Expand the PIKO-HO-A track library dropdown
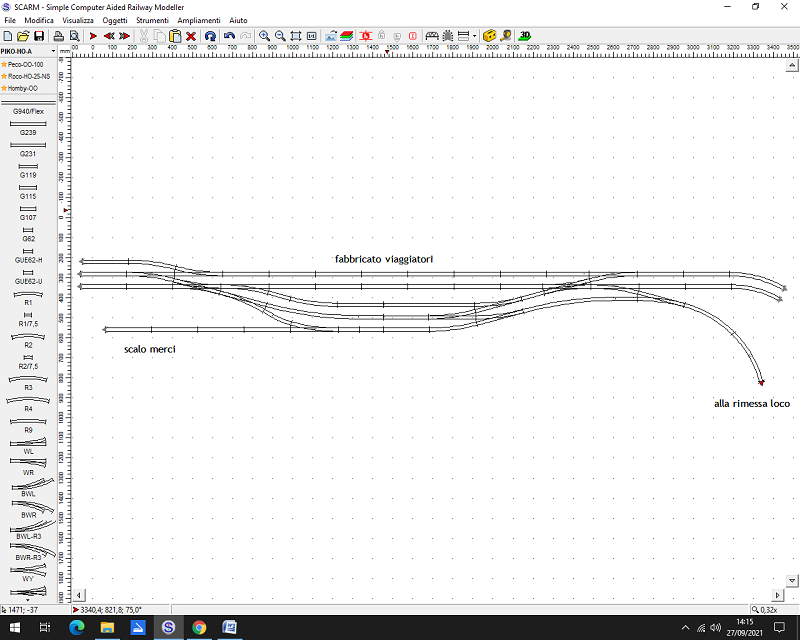Screen dimensions: 800x640 coord(52,51)
